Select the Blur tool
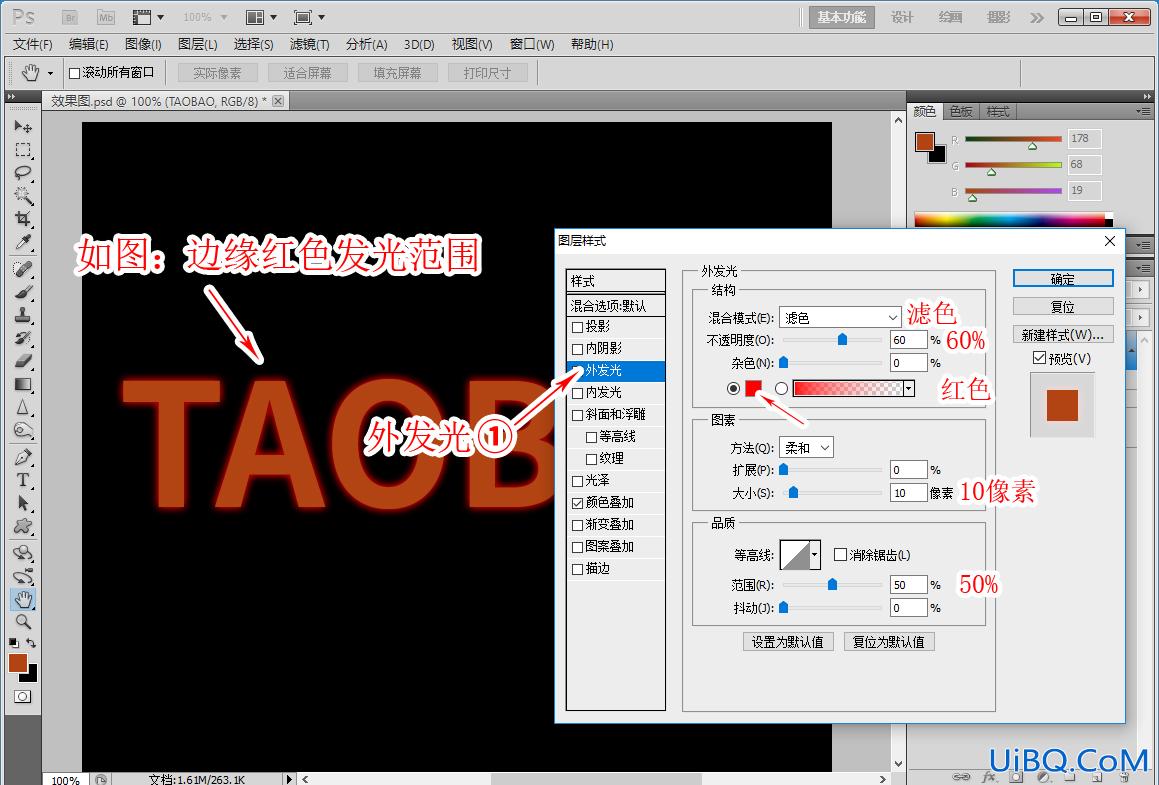This screenshot has width=1159, height=785. tap(23, 407)
